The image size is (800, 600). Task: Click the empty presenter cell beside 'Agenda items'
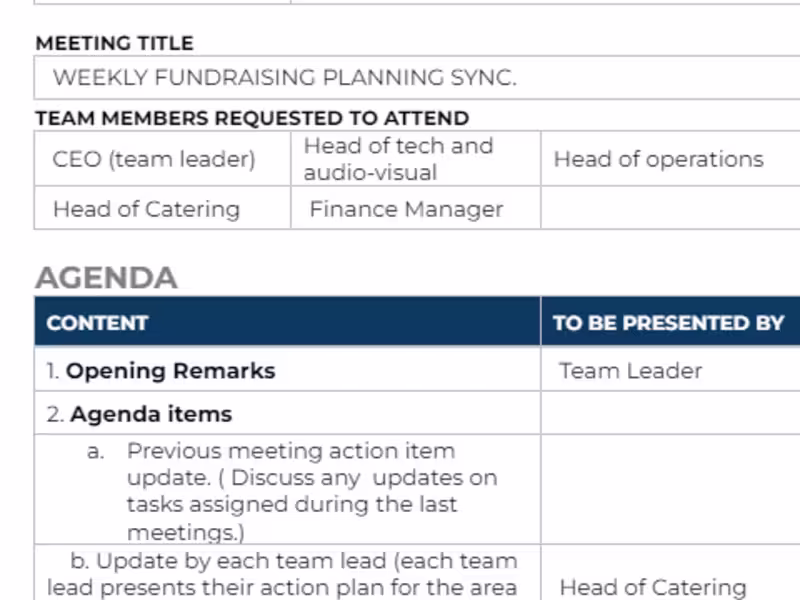pyautogui.click(x=670, y=414)
